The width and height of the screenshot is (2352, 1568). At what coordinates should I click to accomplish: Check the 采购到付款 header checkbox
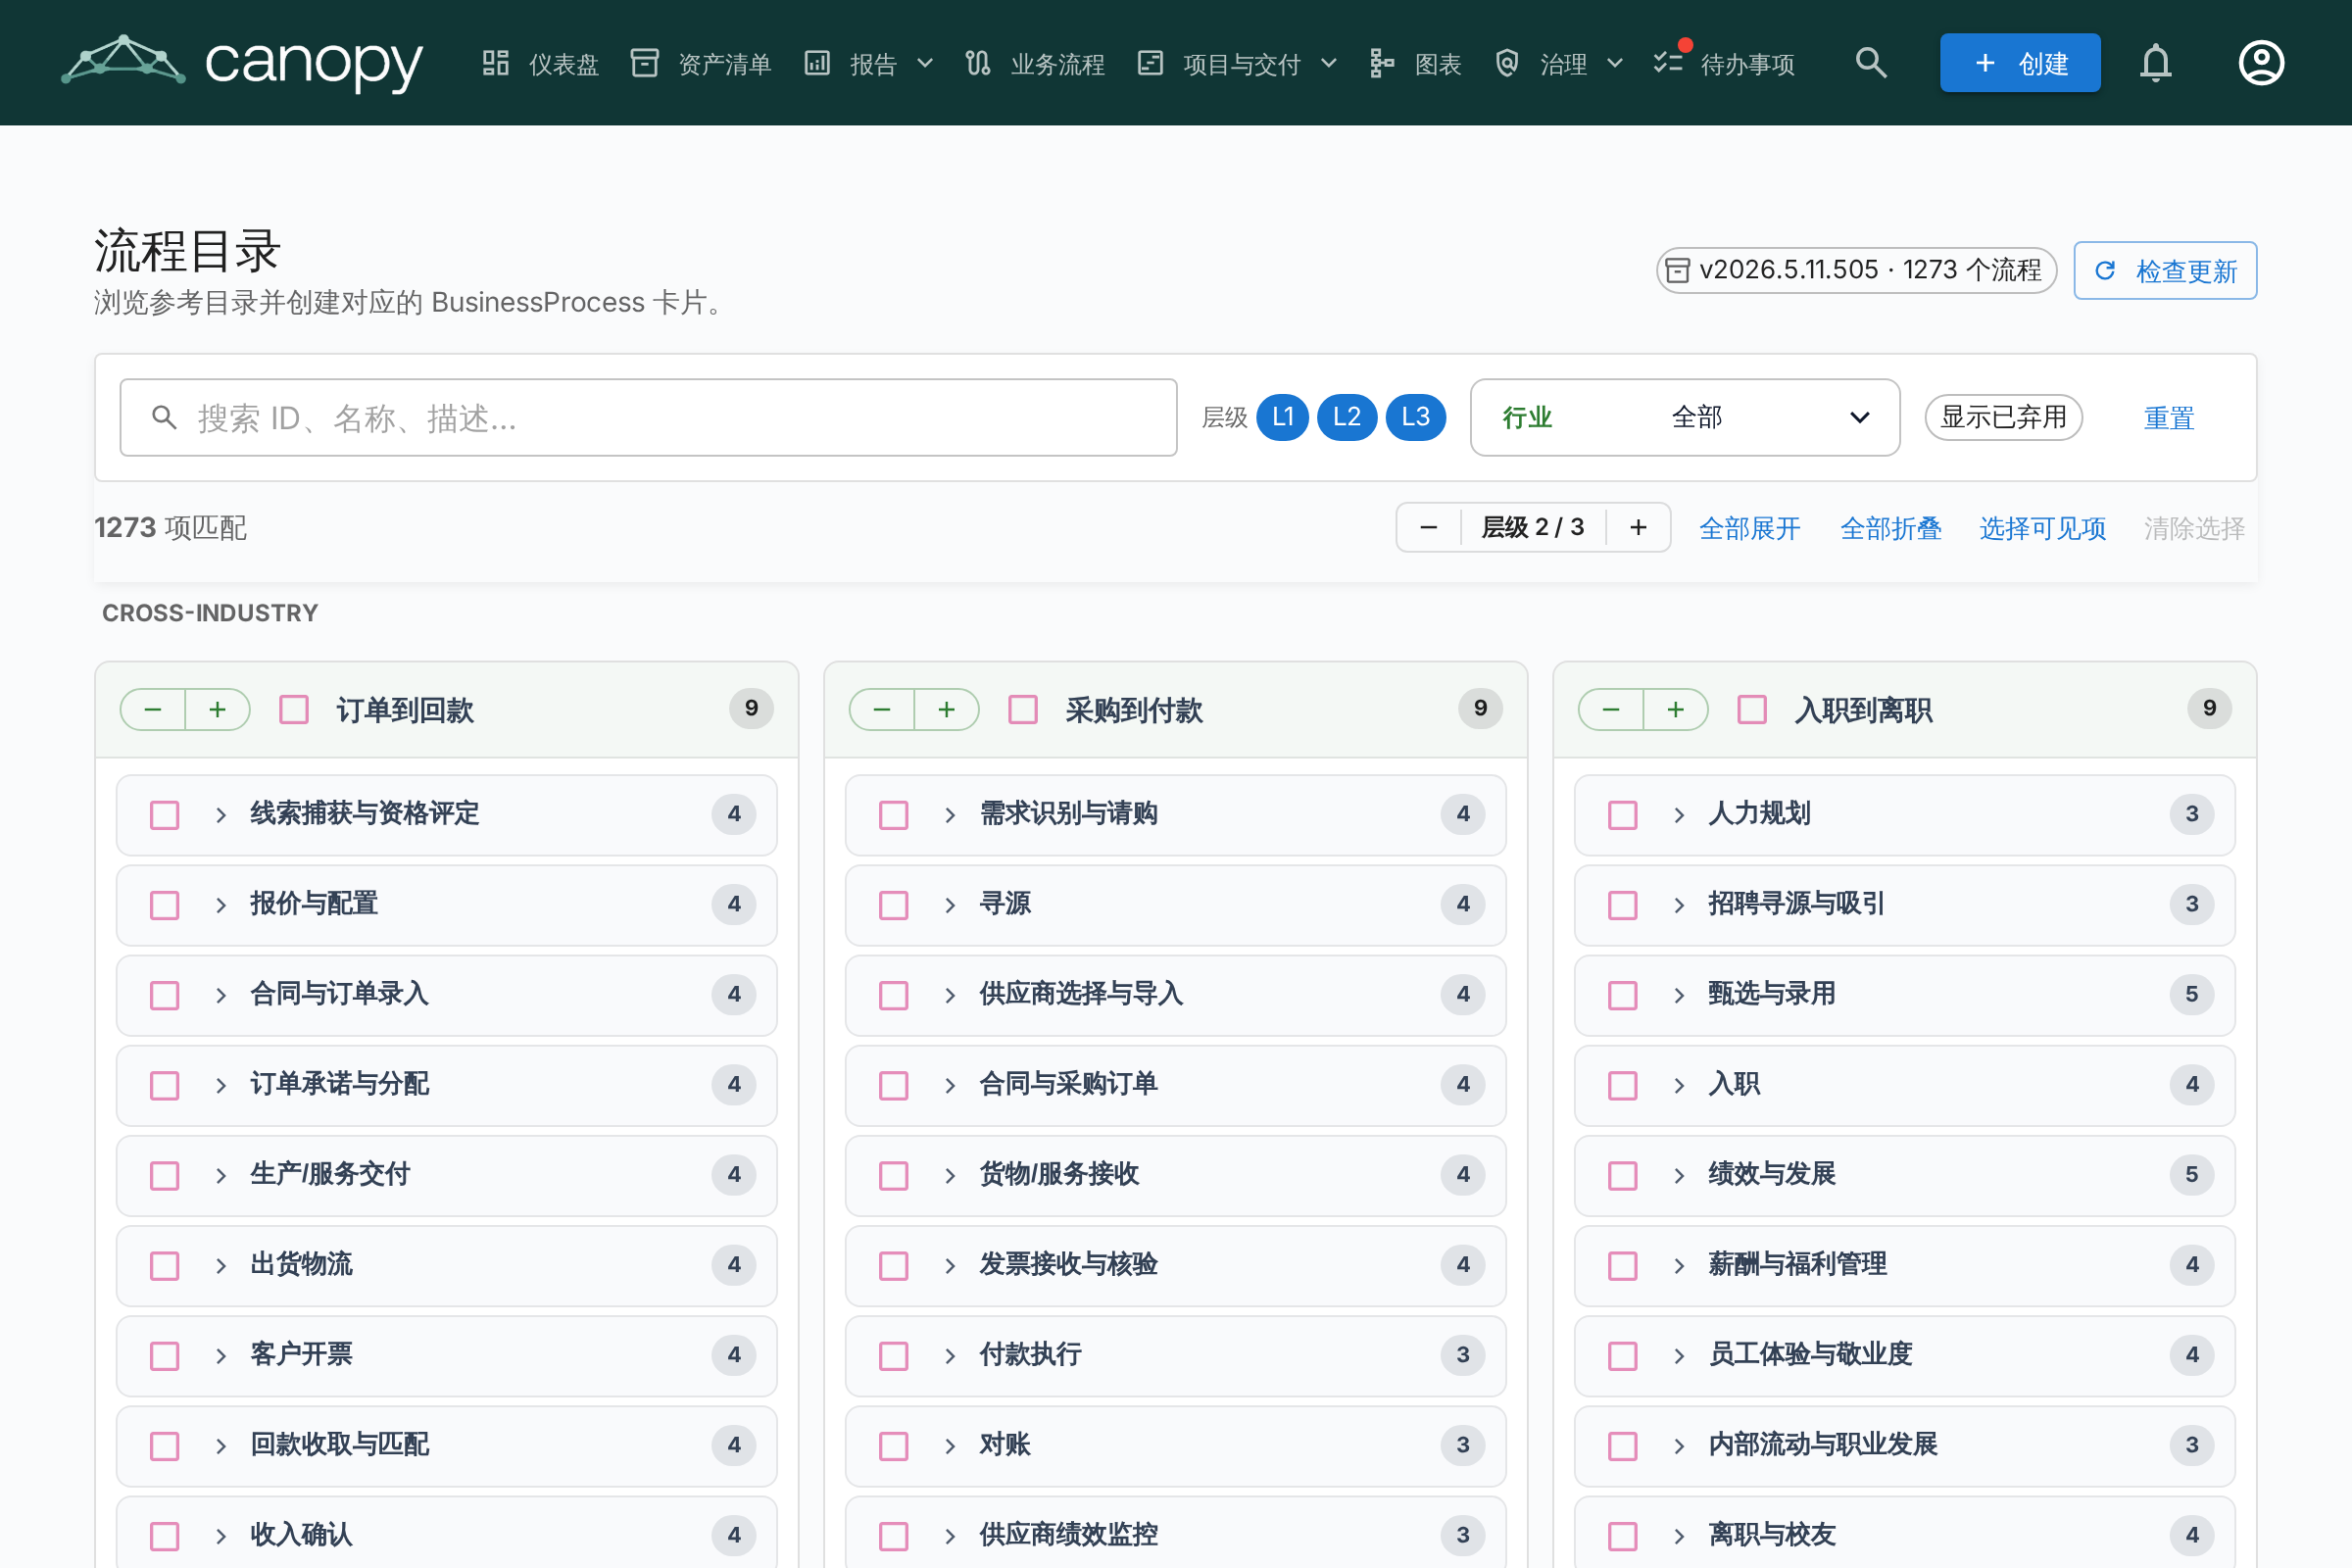[1023, 710]
